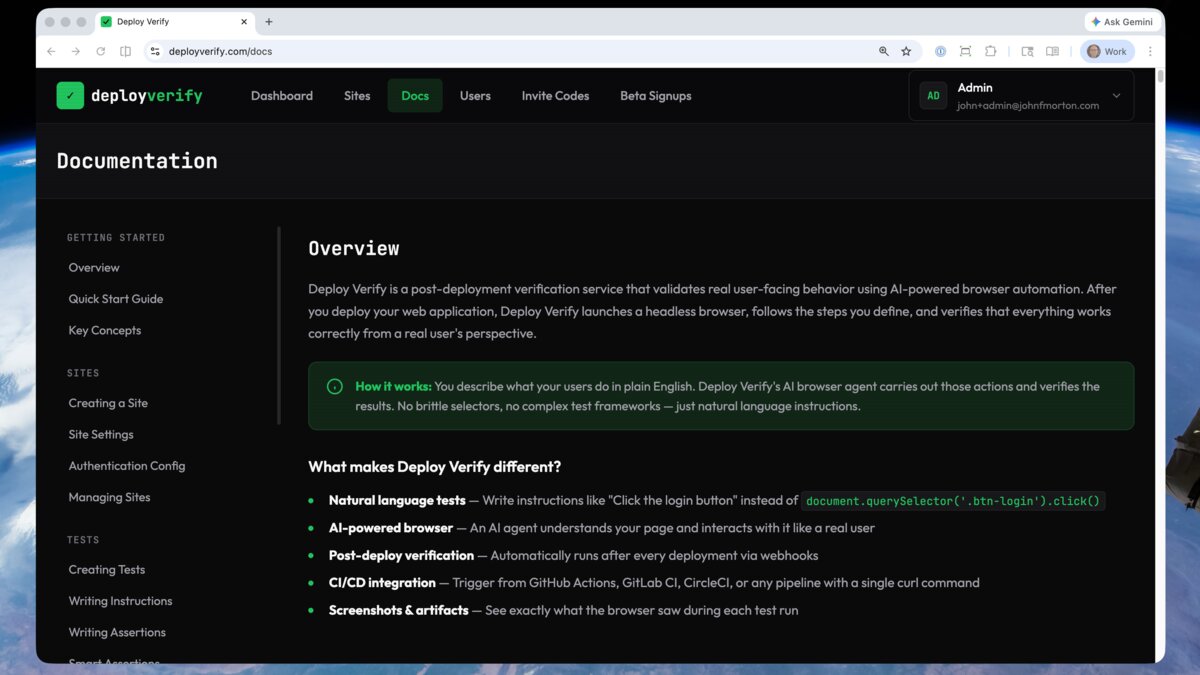Screen dimensions: 1200x675
Task: Select the Docs nav tab
Action: tap(415, 96)
